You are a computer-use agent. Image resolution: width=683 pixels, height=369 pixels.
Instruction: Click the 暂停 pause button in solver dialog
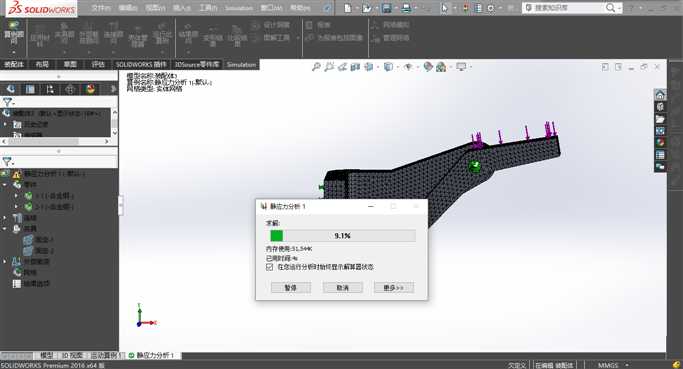(x=291, y=288)
